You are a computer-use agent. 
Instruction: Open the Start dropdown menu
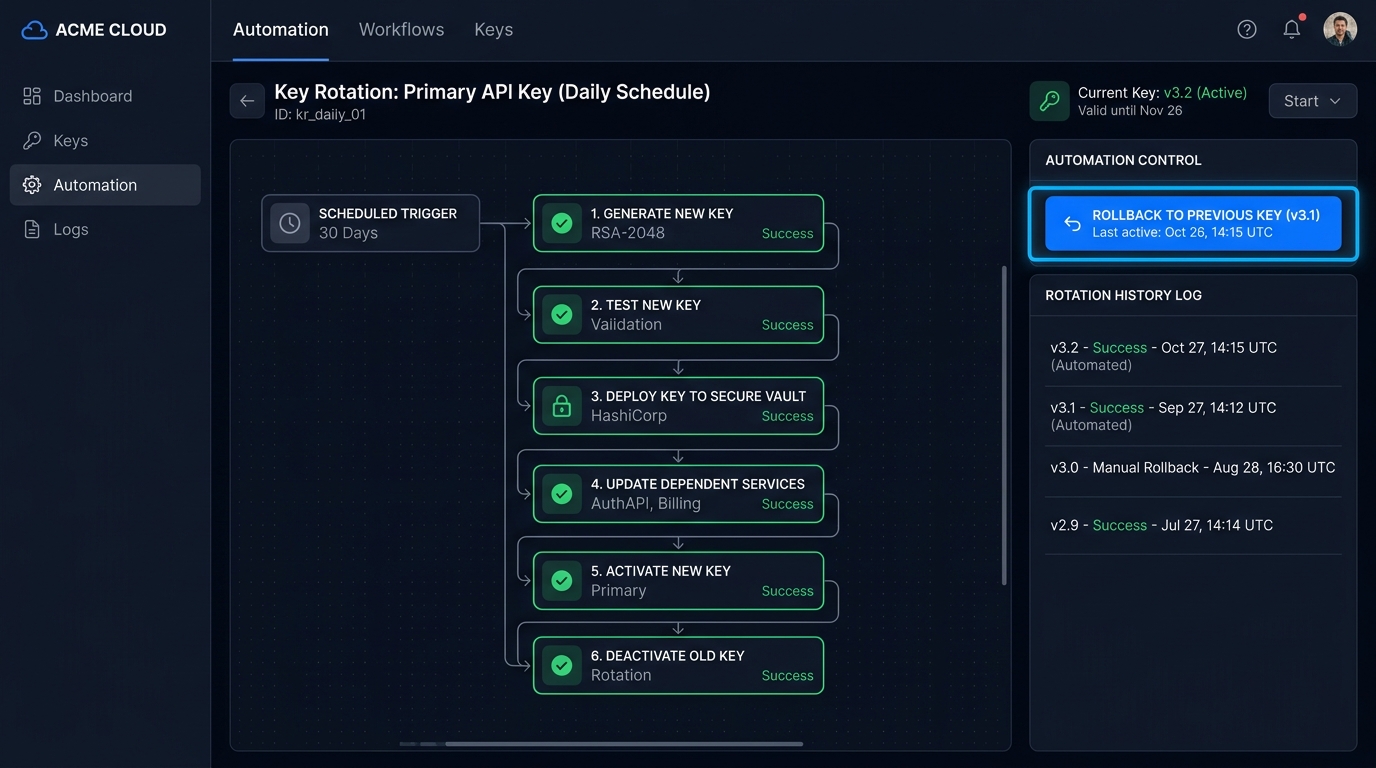[1313, 101]
